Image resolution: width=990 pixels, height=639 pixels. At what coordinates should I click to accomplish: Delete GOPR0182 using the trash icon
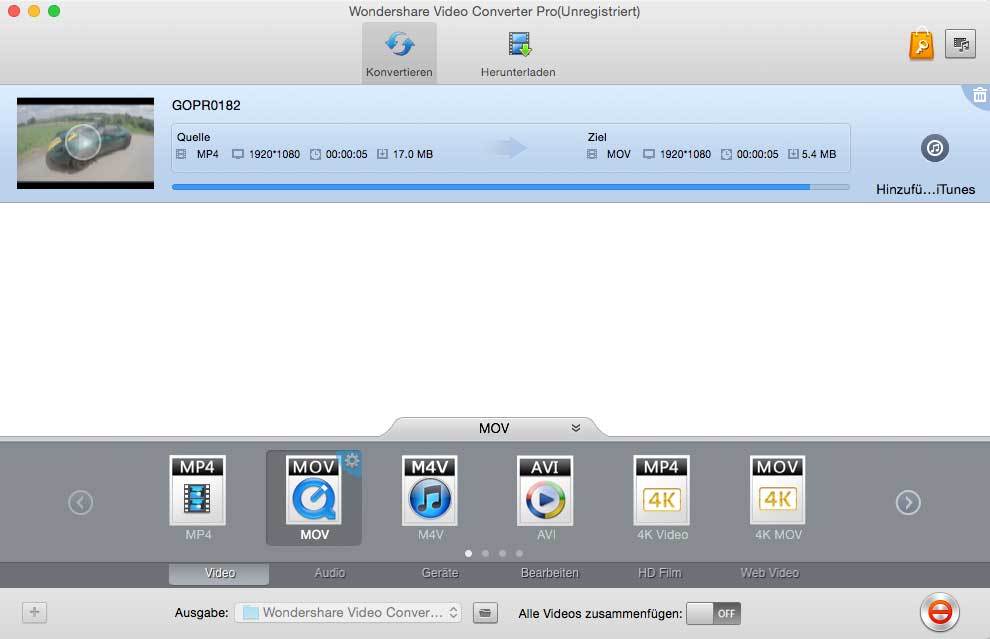(x=977, y=95)
